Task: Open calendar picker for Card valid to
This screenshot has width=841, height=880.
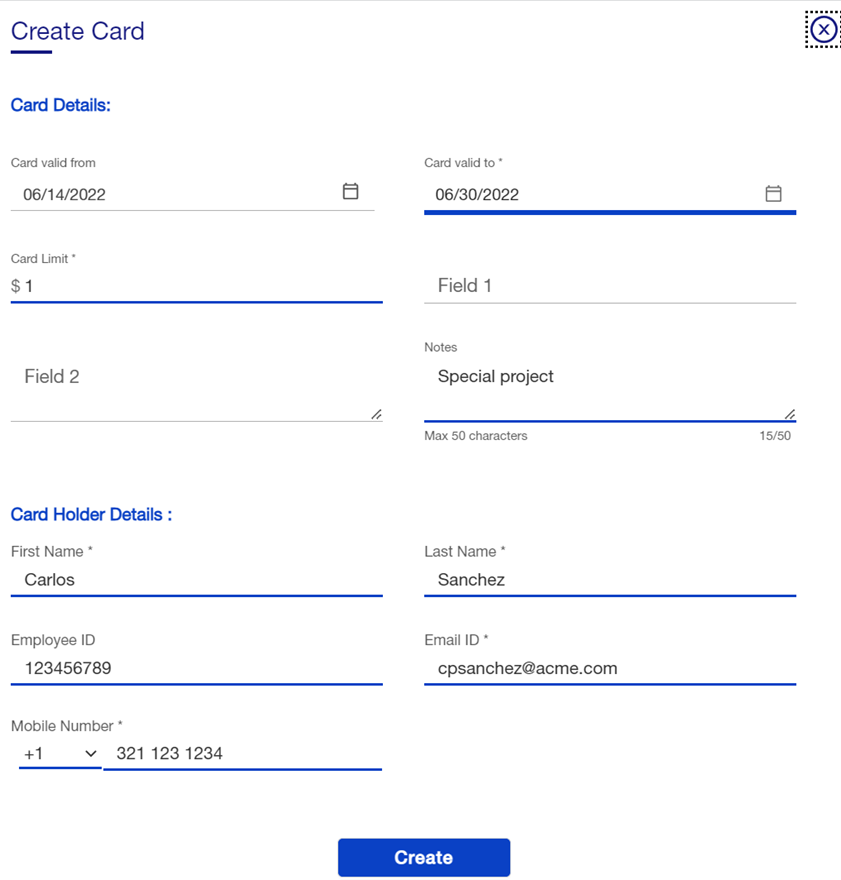Action: 773,194
